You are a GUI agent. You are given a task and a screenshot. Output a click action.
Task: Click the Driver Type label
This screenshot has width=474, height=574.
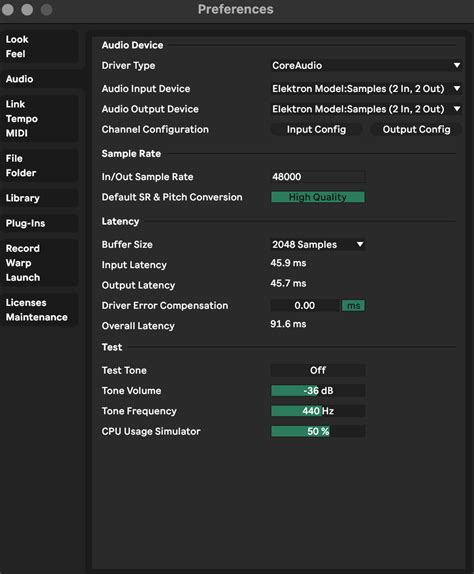(x=128, y=66)
